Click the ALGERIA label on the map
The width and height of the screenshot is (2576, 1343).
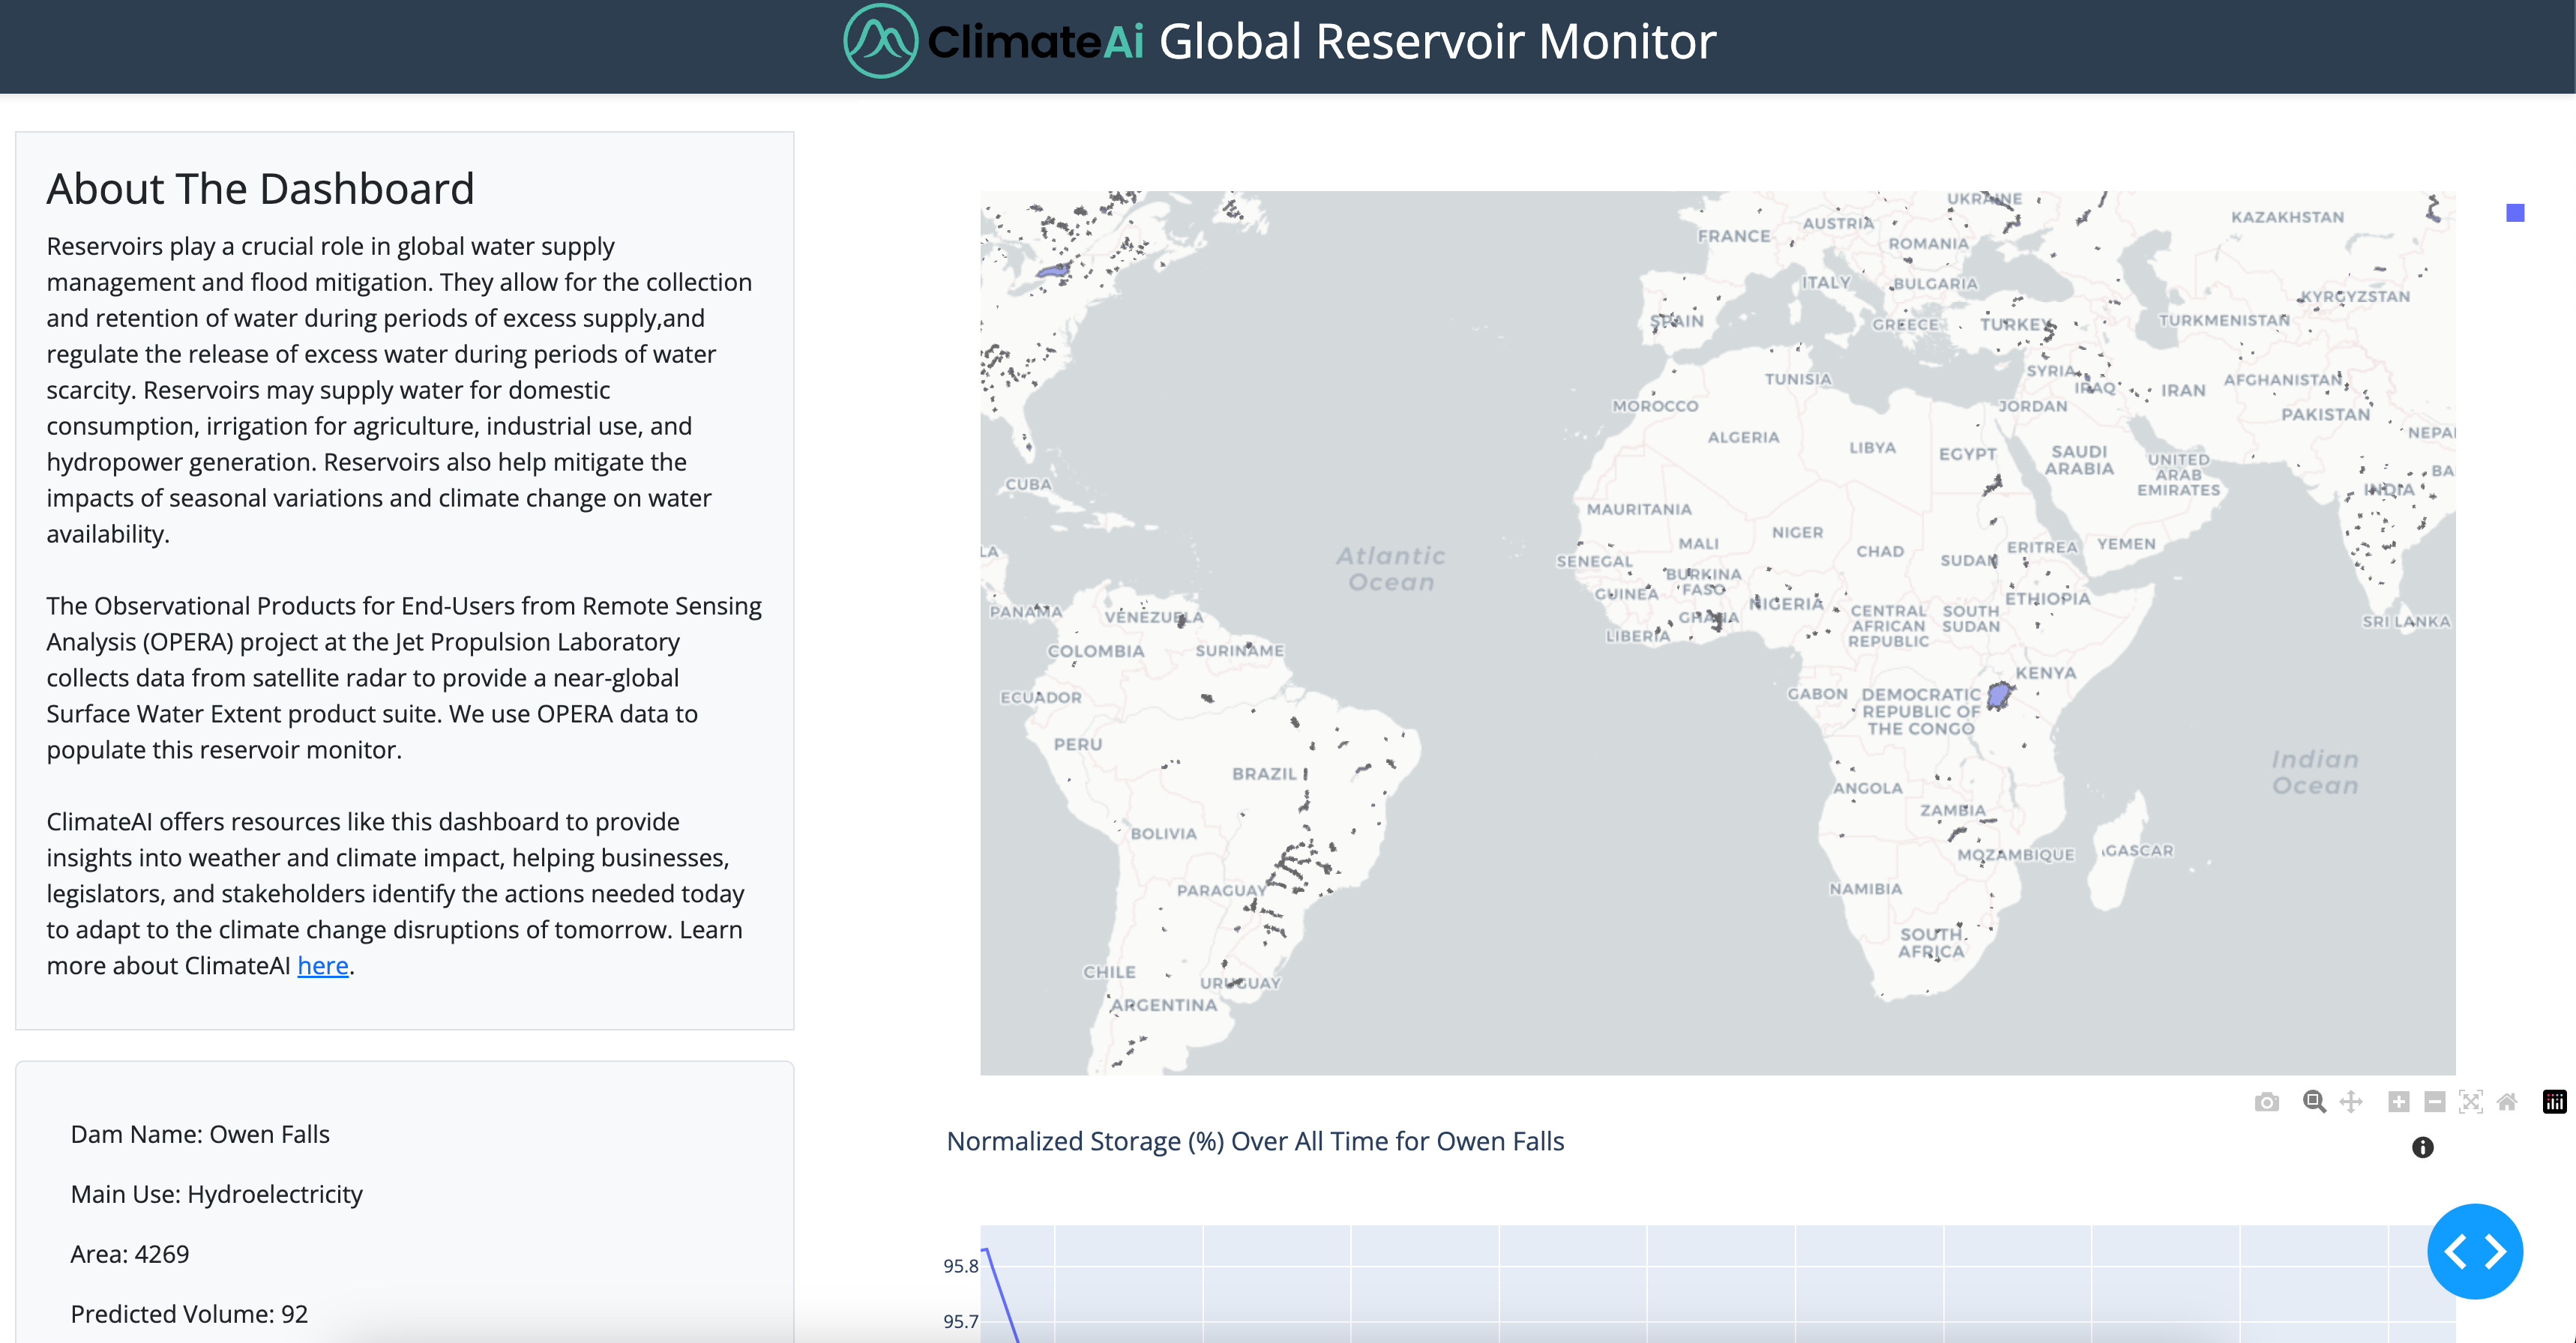(1743, 437)
